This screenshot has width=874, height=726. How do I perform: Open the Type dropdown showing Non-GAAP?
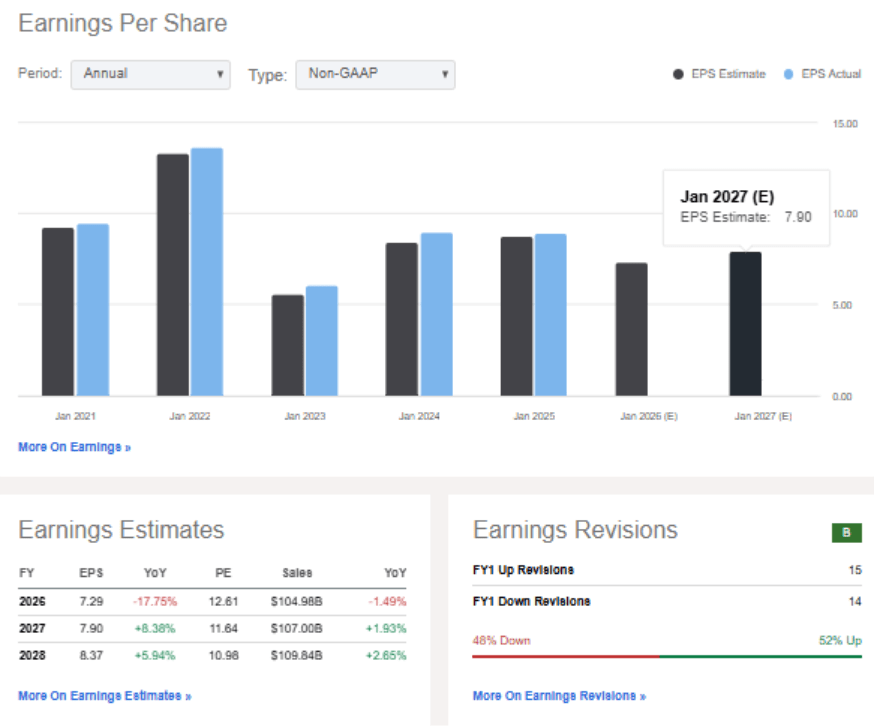(374, 75)
